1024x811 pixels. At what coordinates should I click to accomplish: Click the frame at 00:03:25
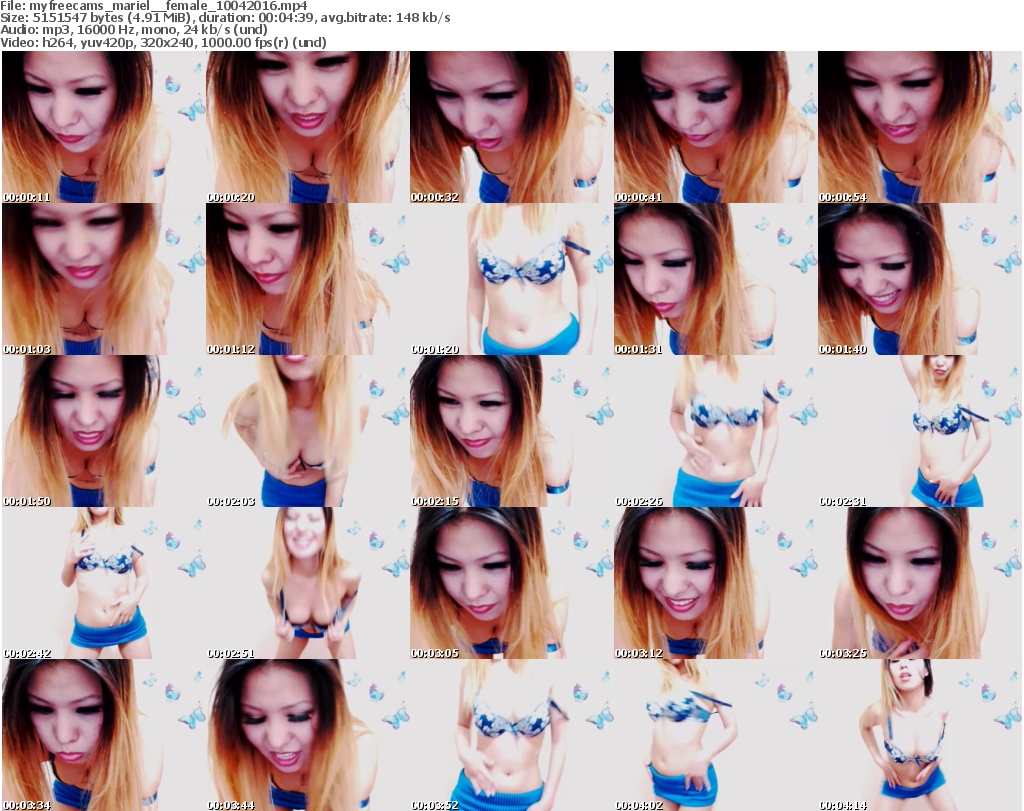(920, 583)
